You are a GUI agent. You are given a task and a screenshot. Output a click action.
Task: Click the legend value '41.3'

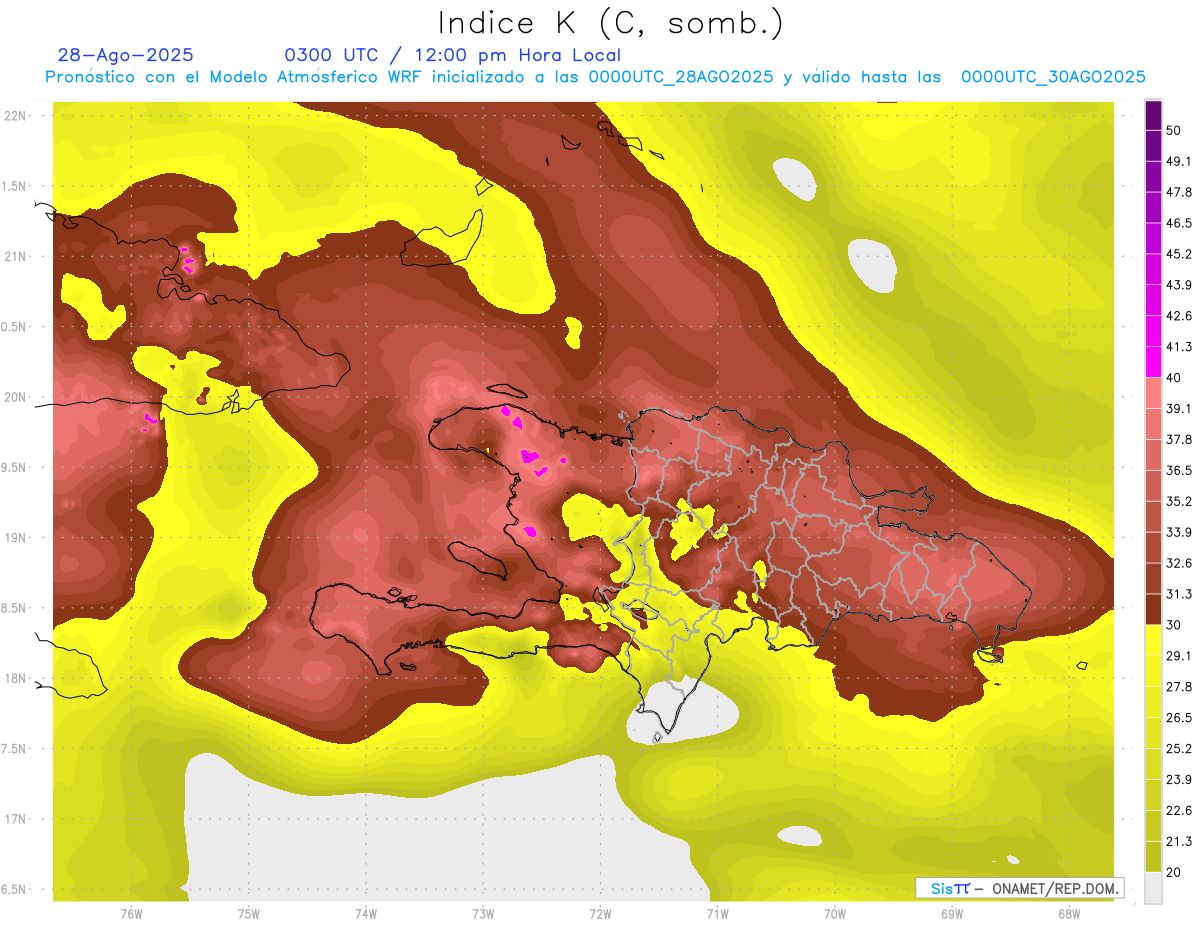1179,347
